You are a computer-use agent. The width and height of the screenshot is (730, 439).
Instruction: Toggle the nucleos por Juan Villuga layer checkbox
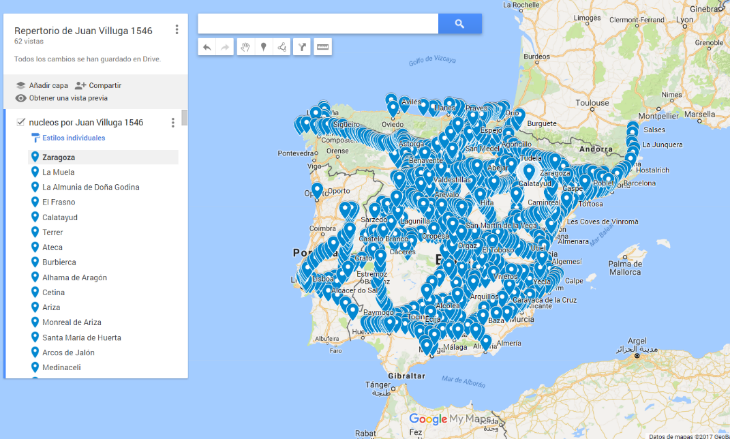pyautogui.click(x=20, y=122)
